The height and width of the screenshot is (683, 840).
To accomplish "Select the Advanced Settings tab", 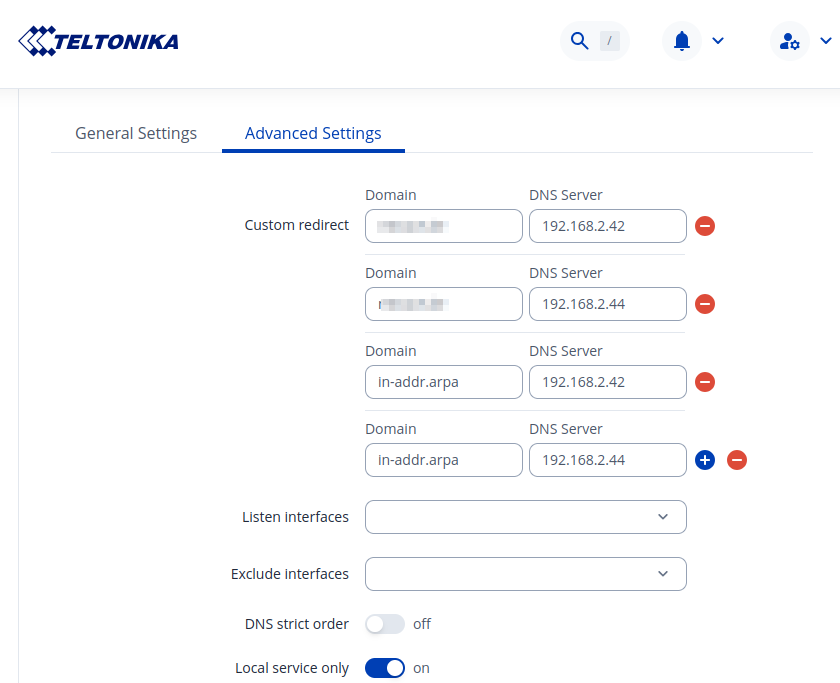I will (x=313, y=133).
